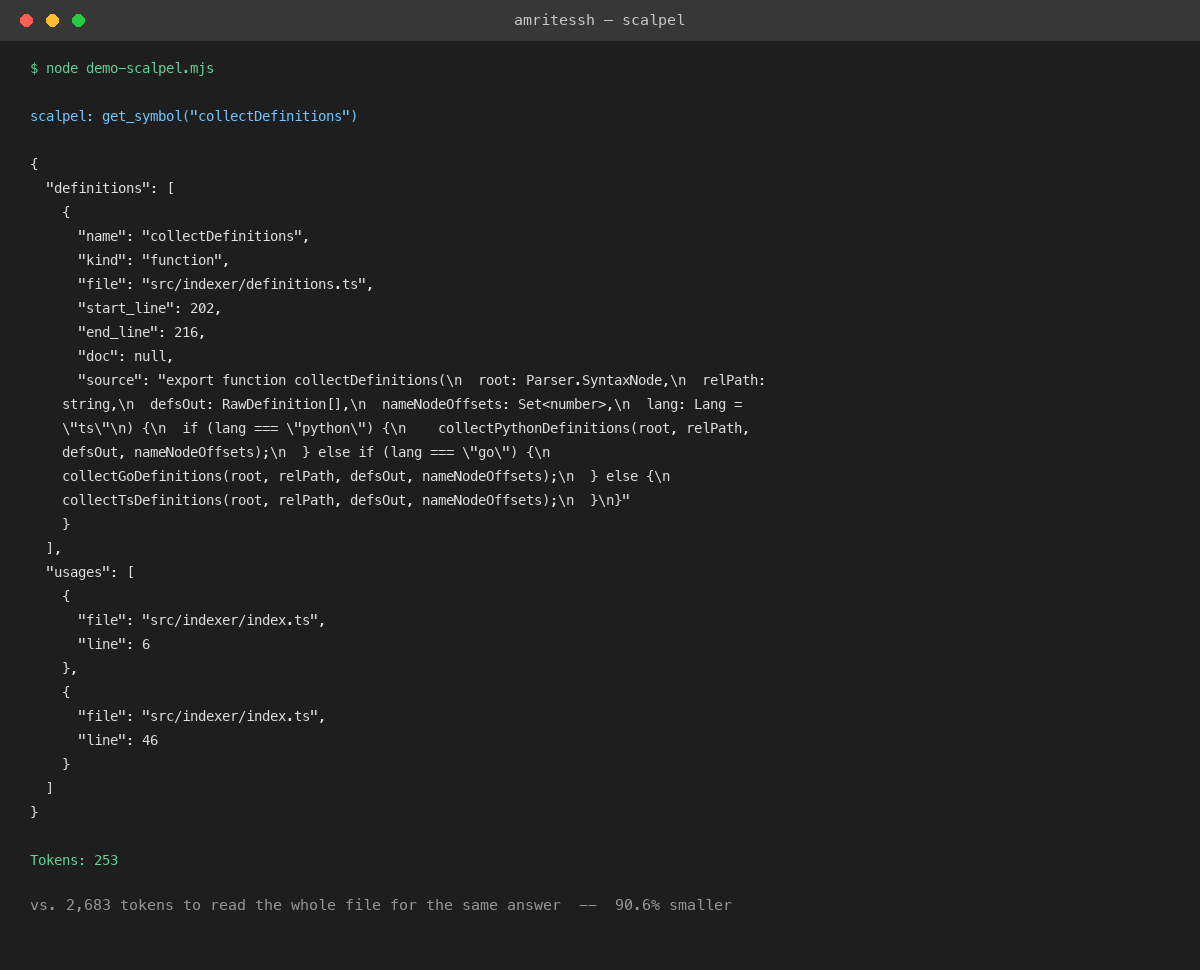1200x970 pixels.
Task: Click the "start_line": 202 line
Action: coord(150,308)
